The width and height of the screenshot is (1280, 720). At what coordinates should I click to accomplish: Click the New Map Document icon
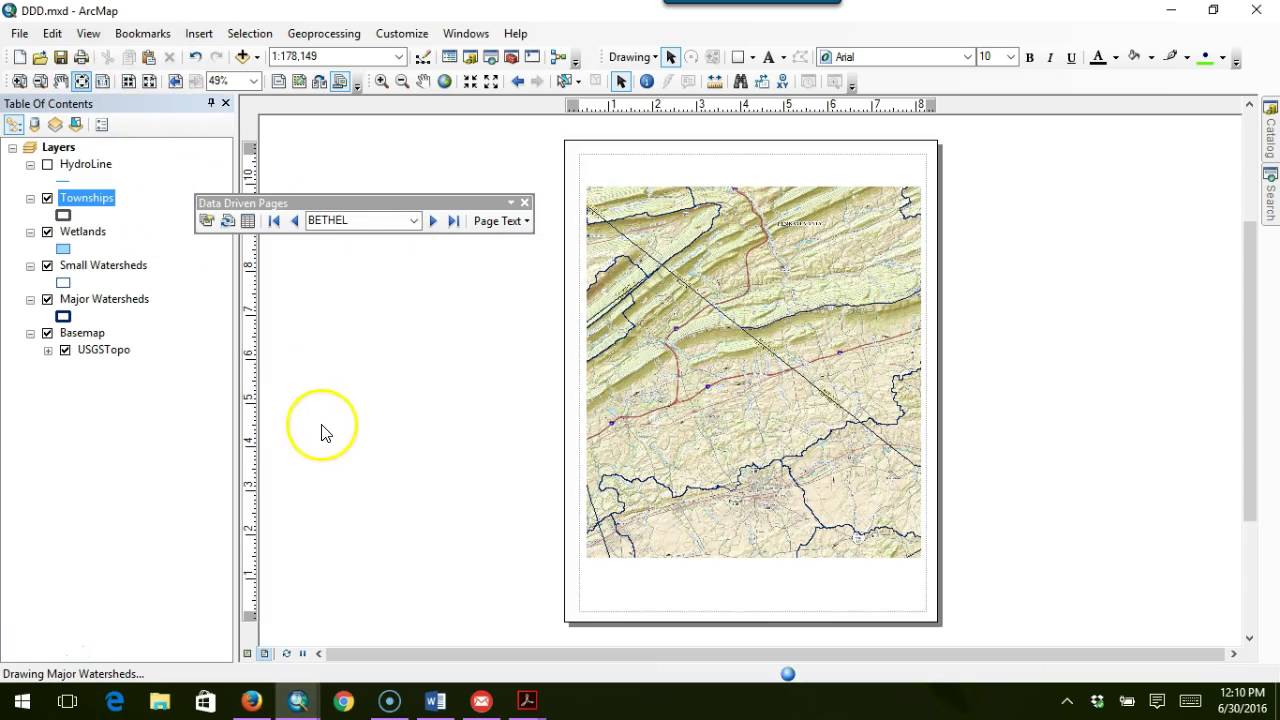[19, 57]
